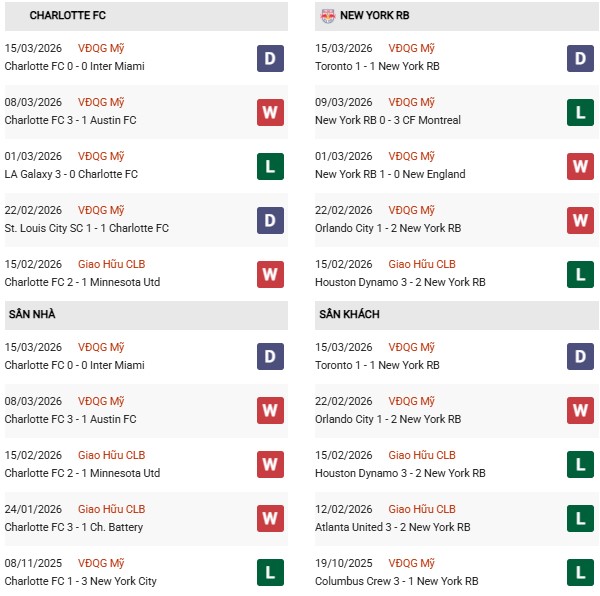The height and width of the screenshot is (596, 600).
Task: Open LA Galaxy 3 - 0 Charlotte FC match
Action: tap(71, 174)
